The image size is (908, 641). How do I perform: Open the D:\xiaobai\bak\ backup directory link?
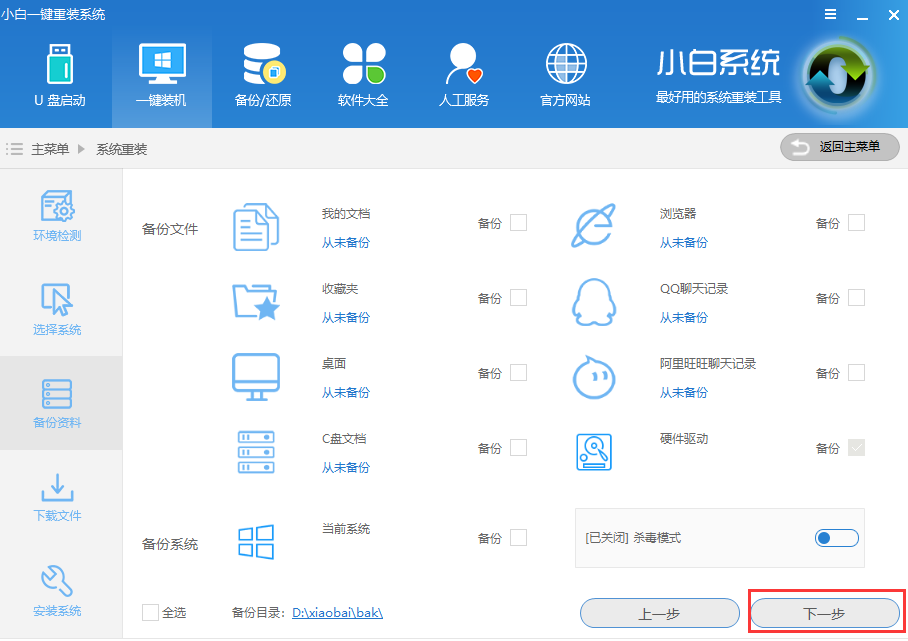(x=337, y=613)
